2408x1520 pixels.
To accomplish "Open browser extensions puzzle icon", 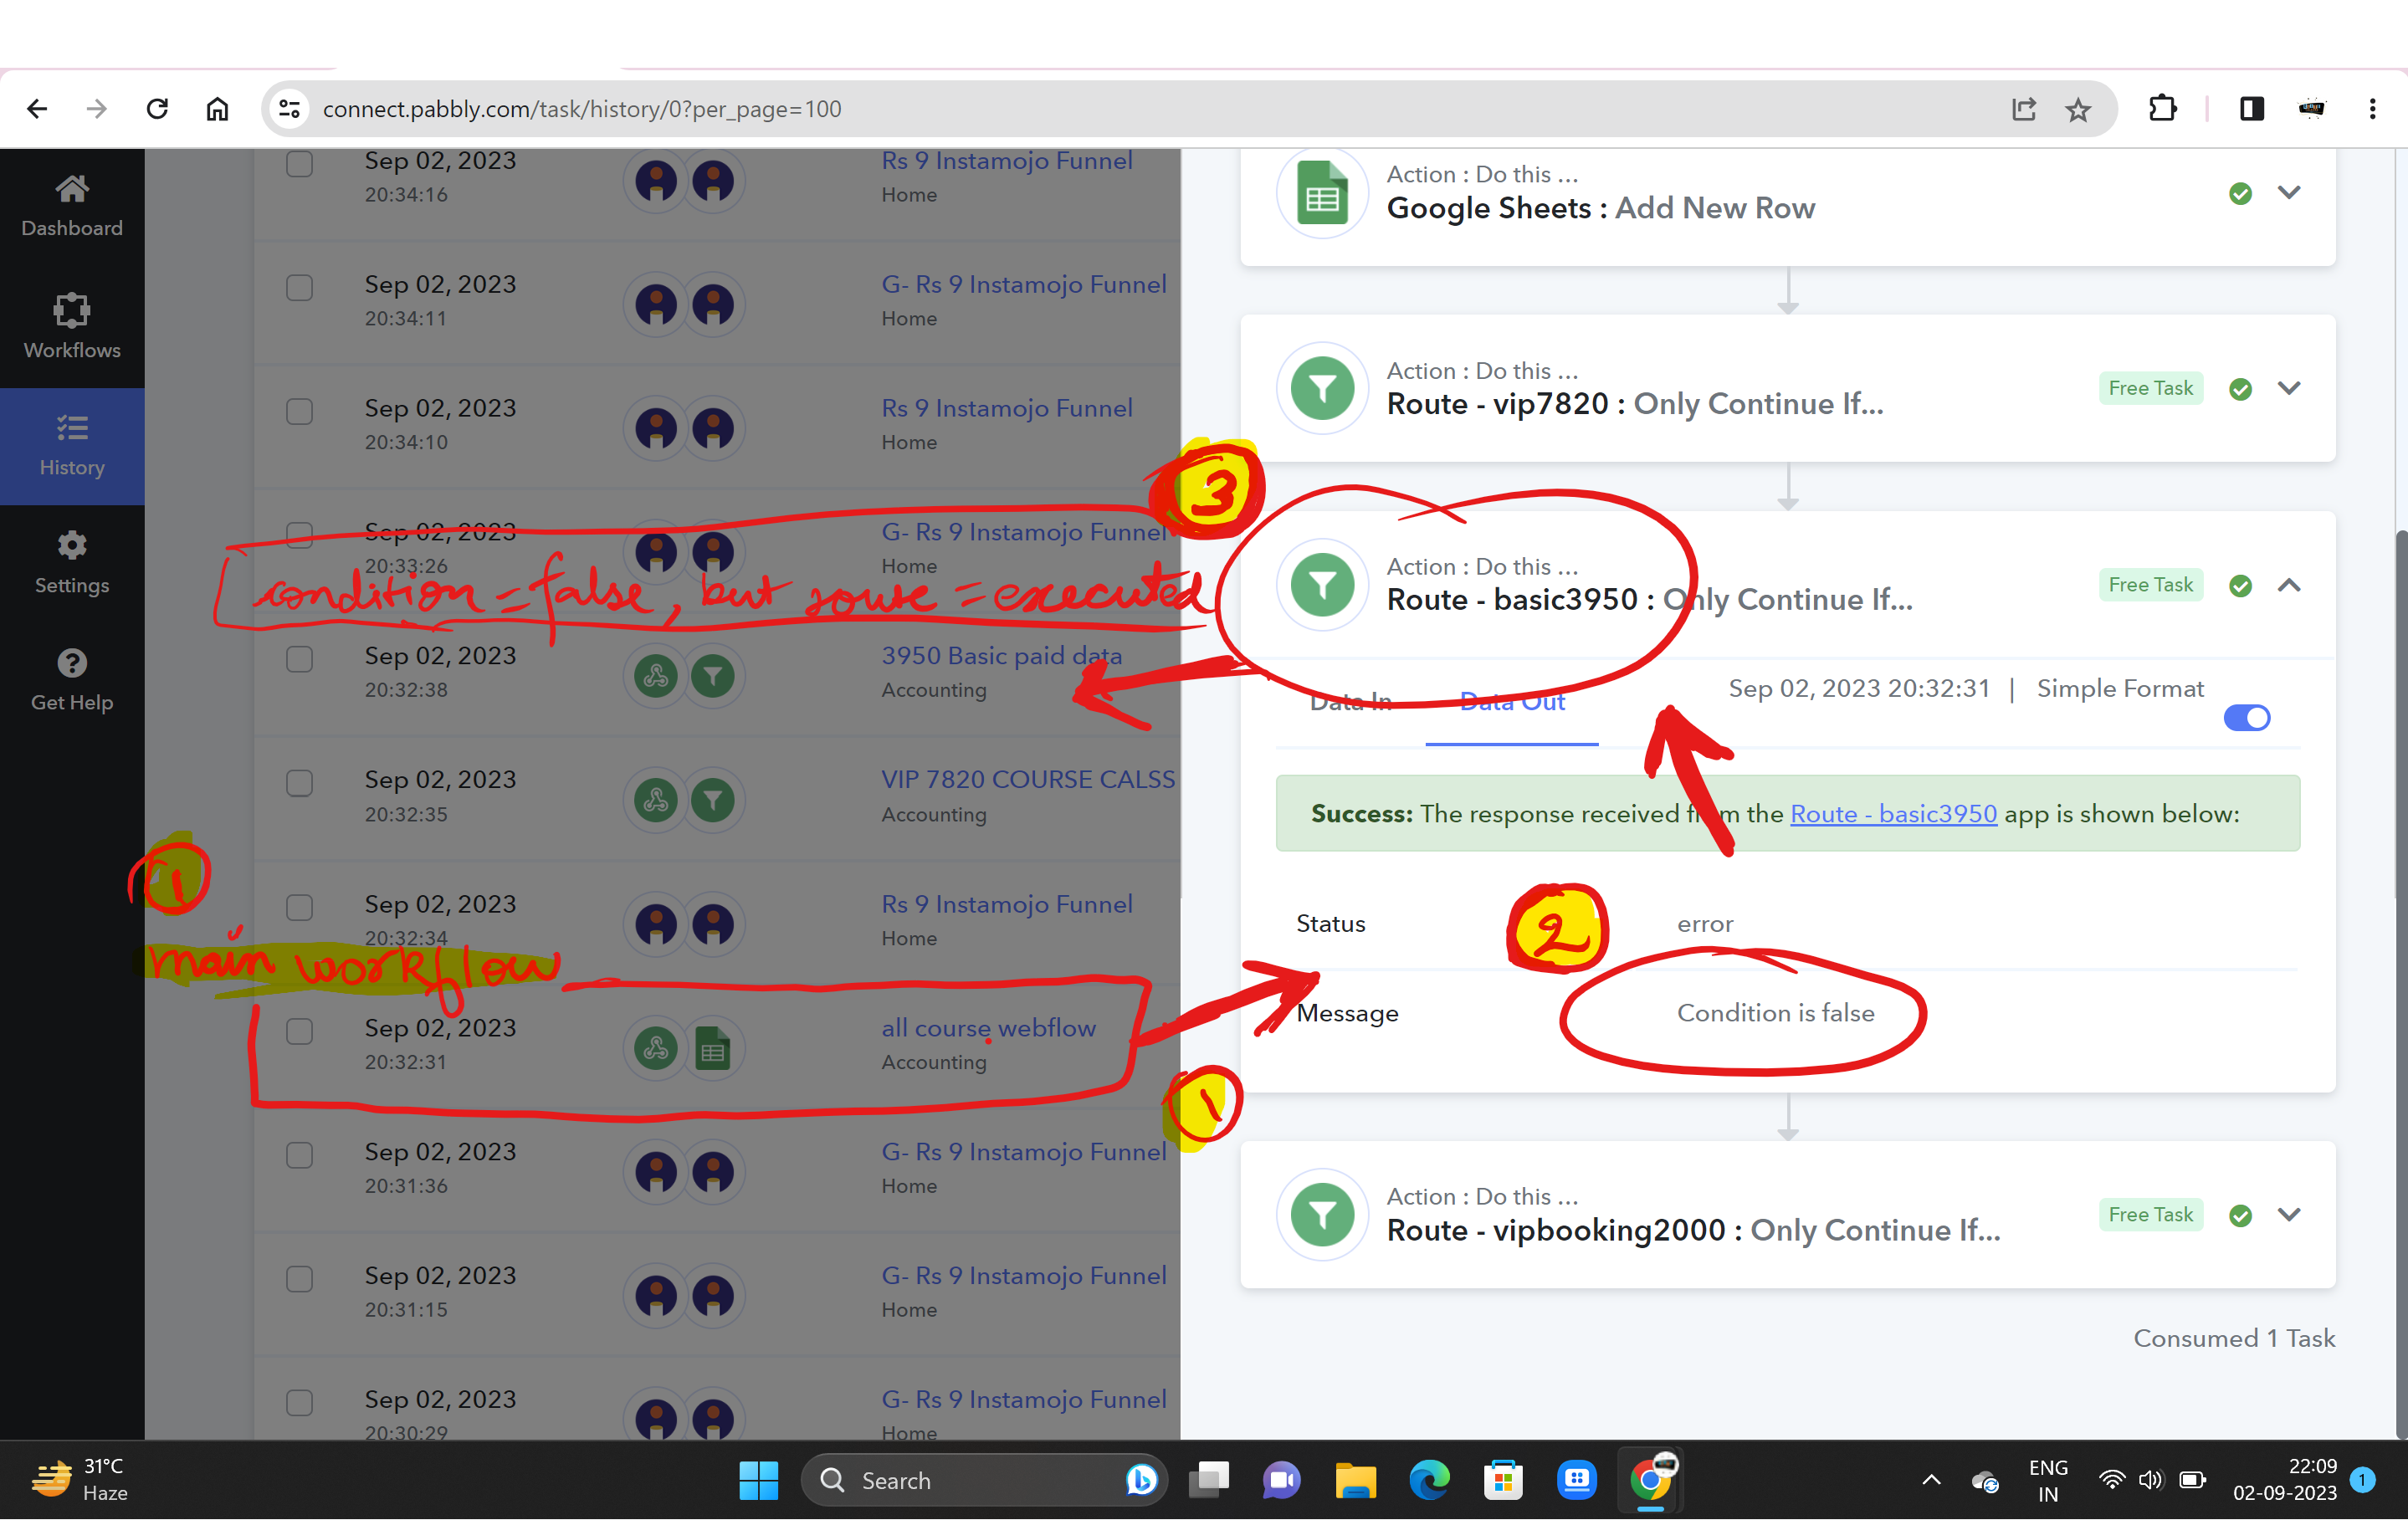I will click(2162, 109).
